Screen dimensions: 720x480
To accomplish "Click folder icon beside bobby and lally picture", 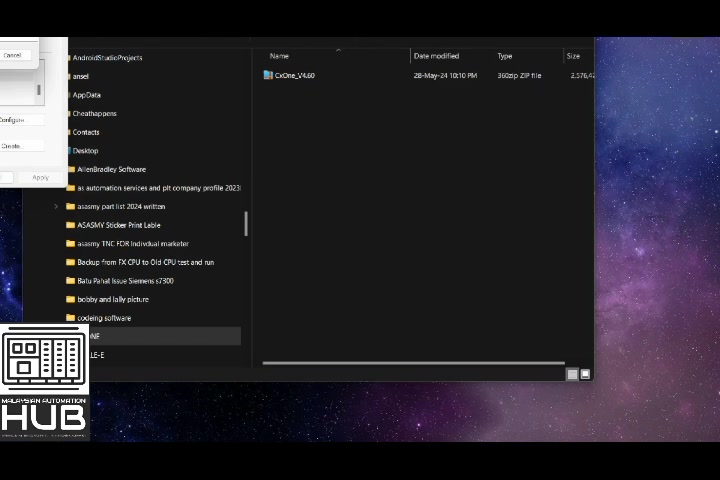I will click(70, 299).
